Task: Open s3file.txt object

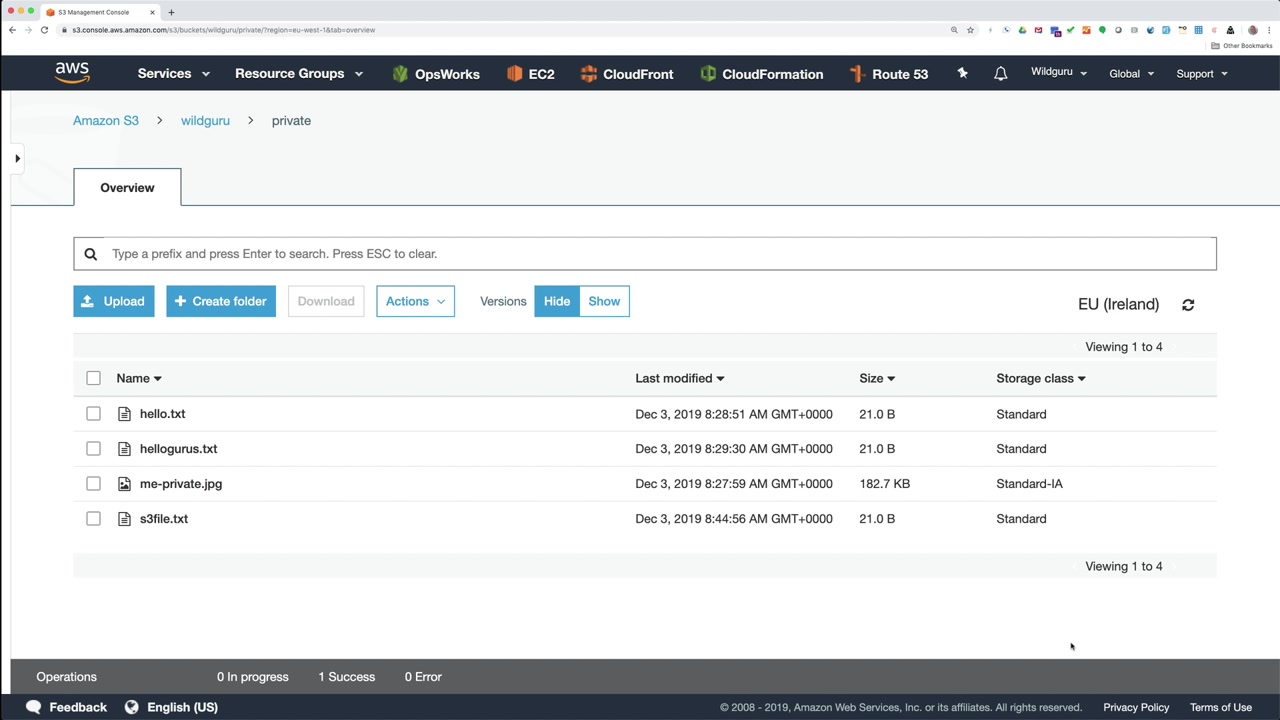Action: [x=164, y=519]
